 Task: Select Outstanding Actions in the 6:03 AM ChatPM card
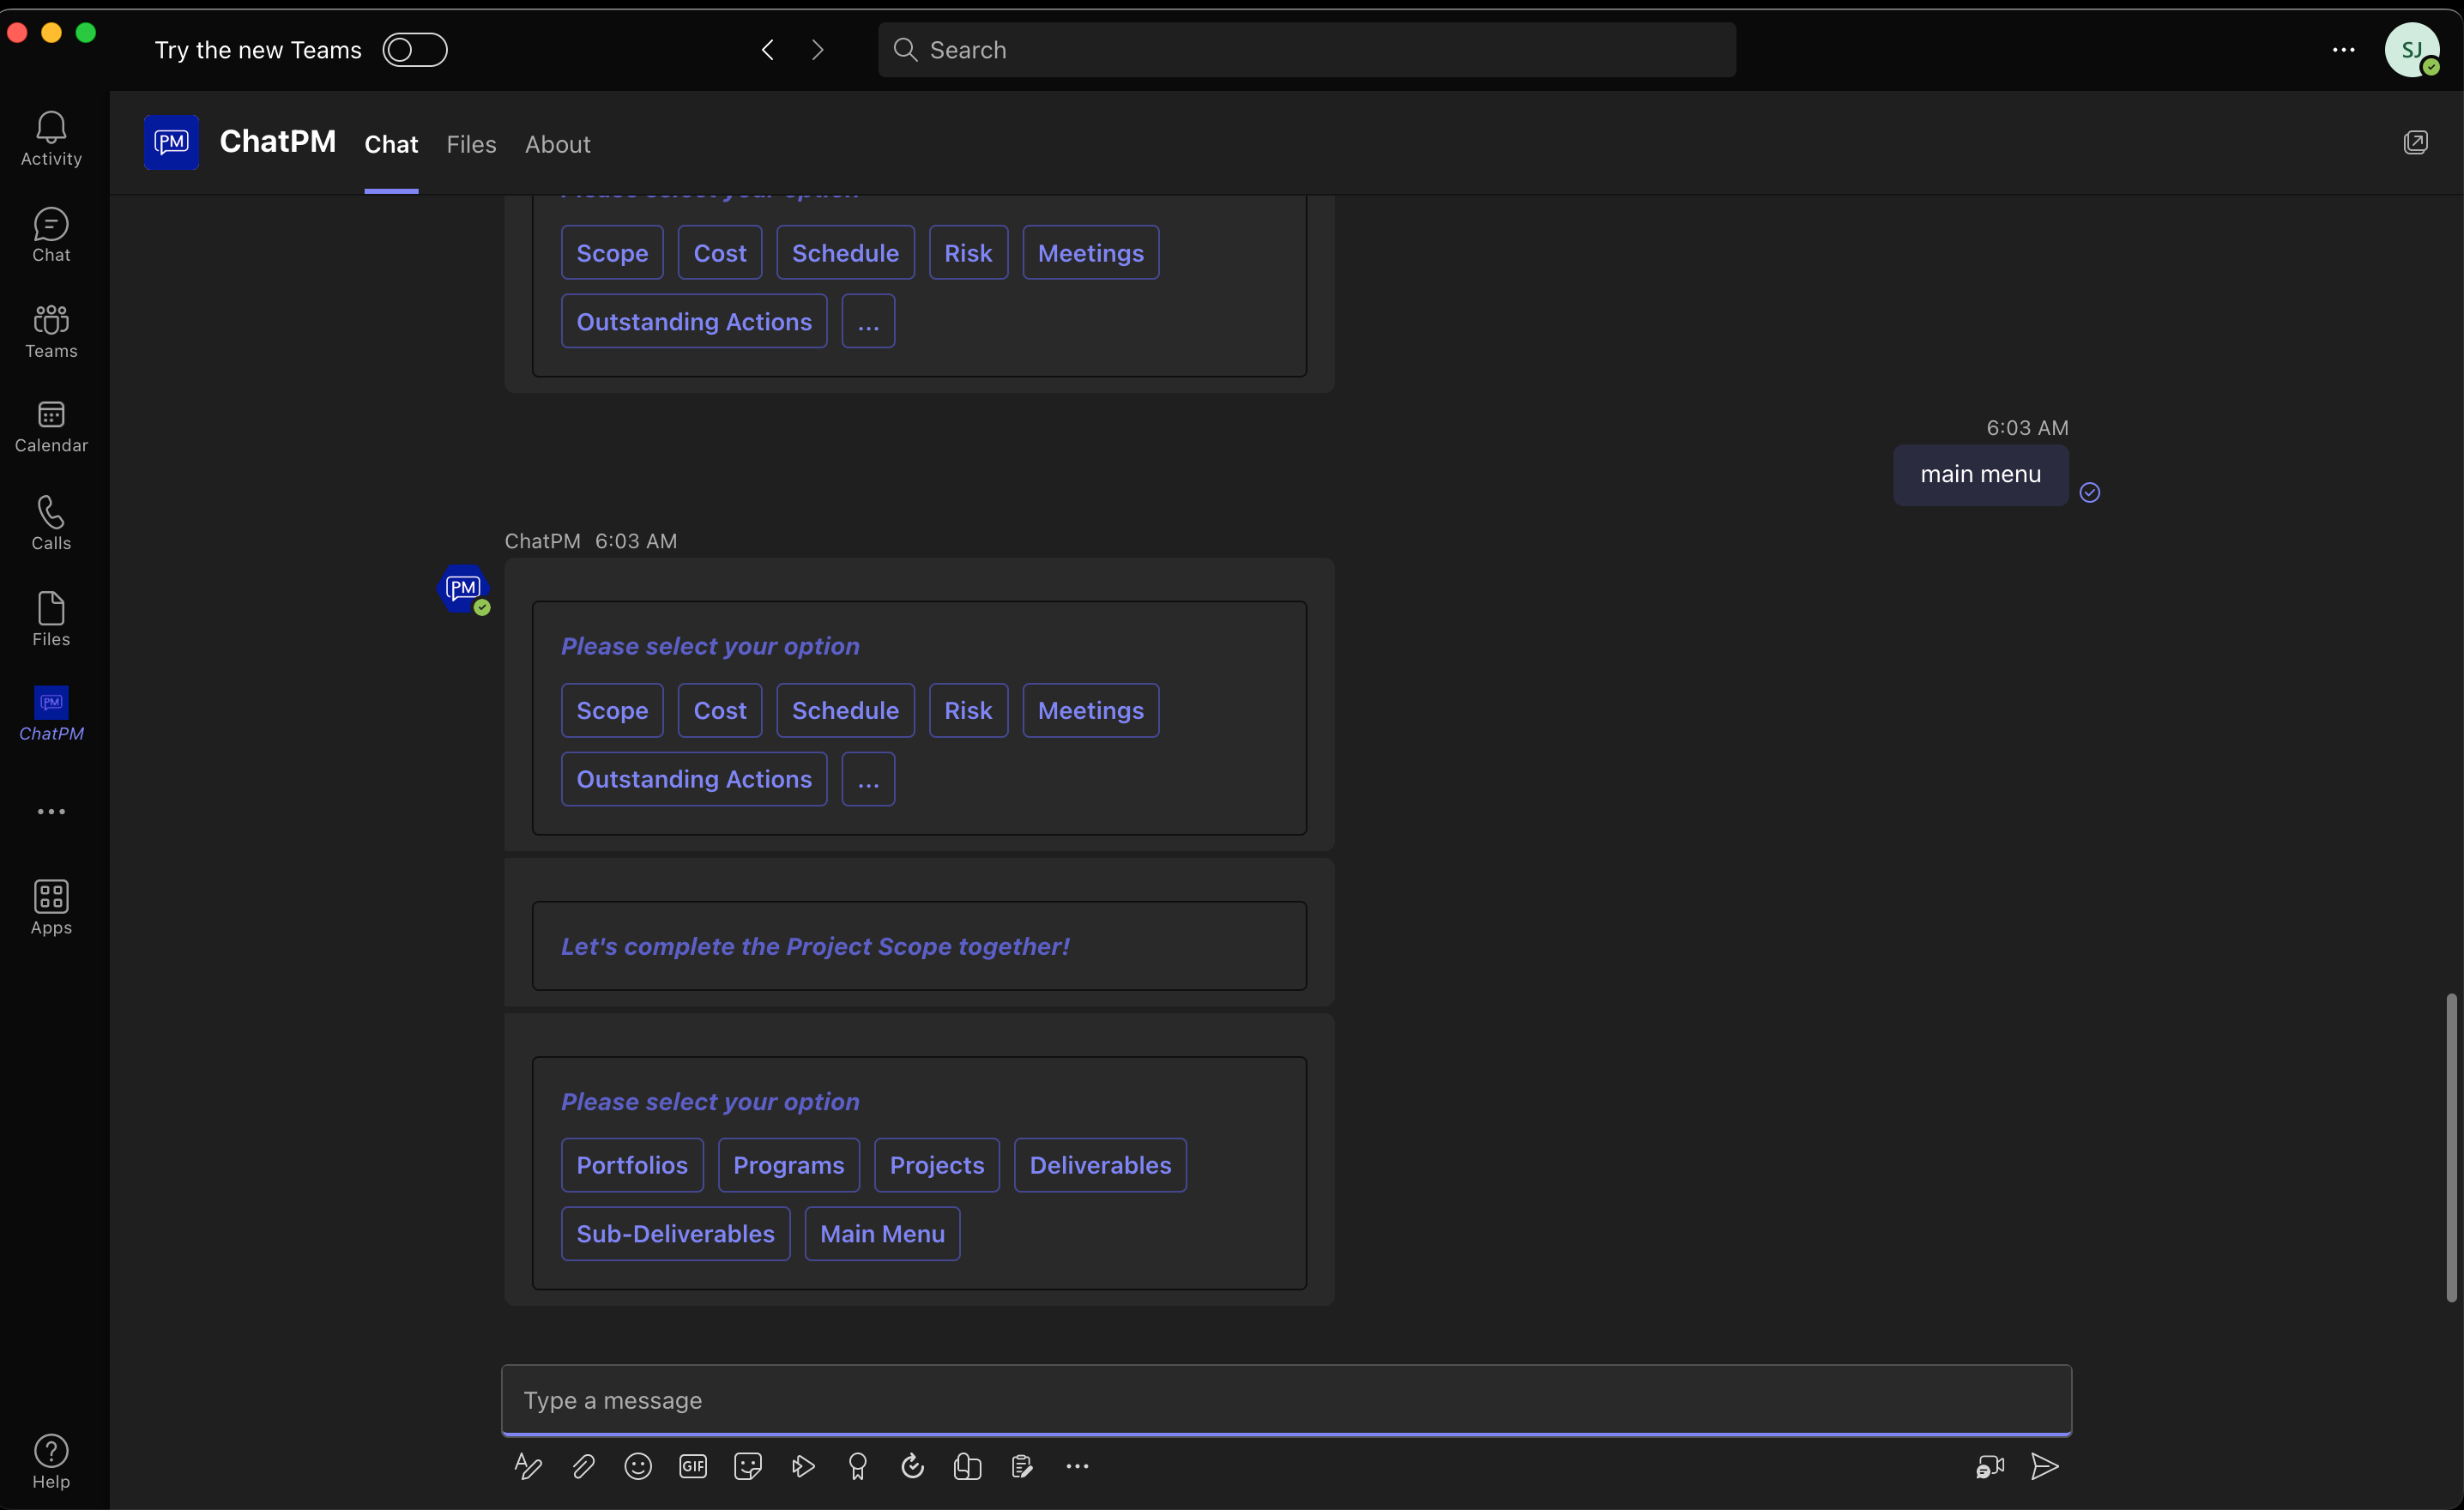694,778
